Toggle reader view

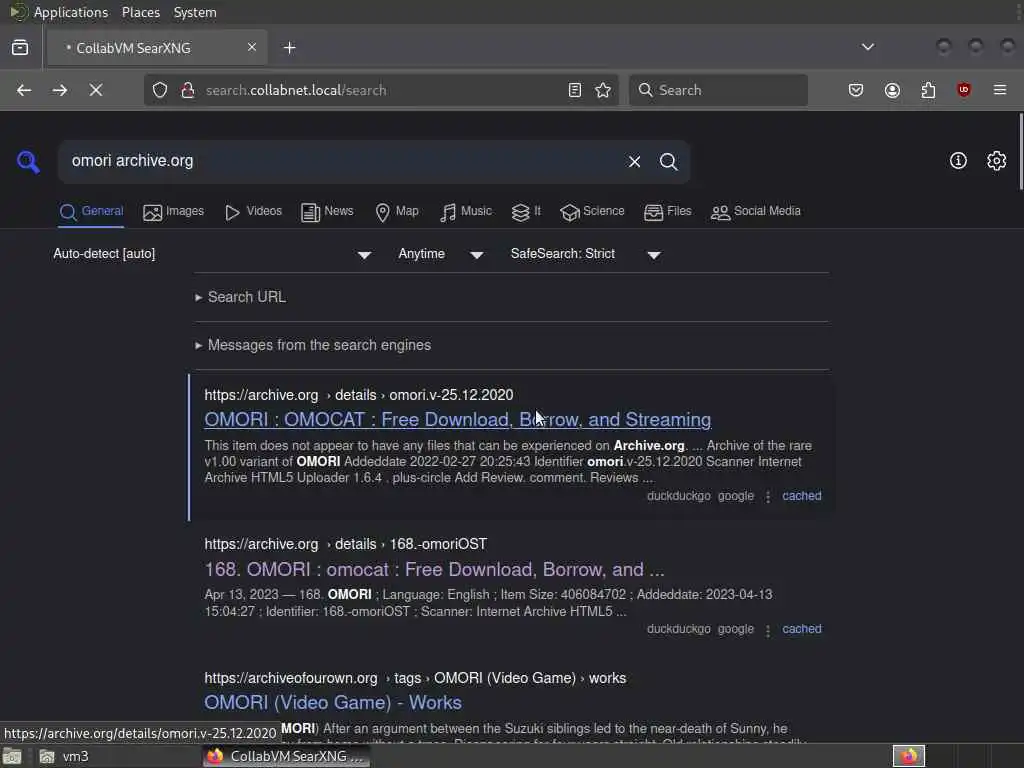pyautogui.click(x=574, y=90)
